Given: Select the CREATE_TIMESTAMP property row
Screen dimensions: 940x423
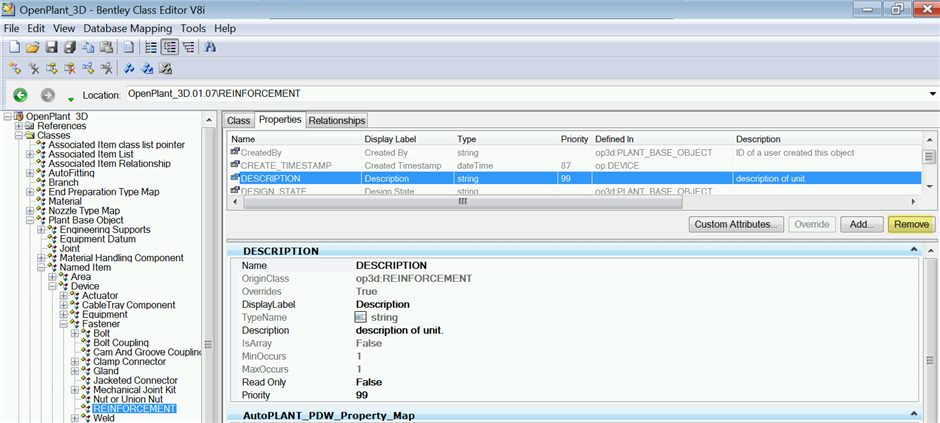Looking at the screenshot, I should tap(574, 165).
